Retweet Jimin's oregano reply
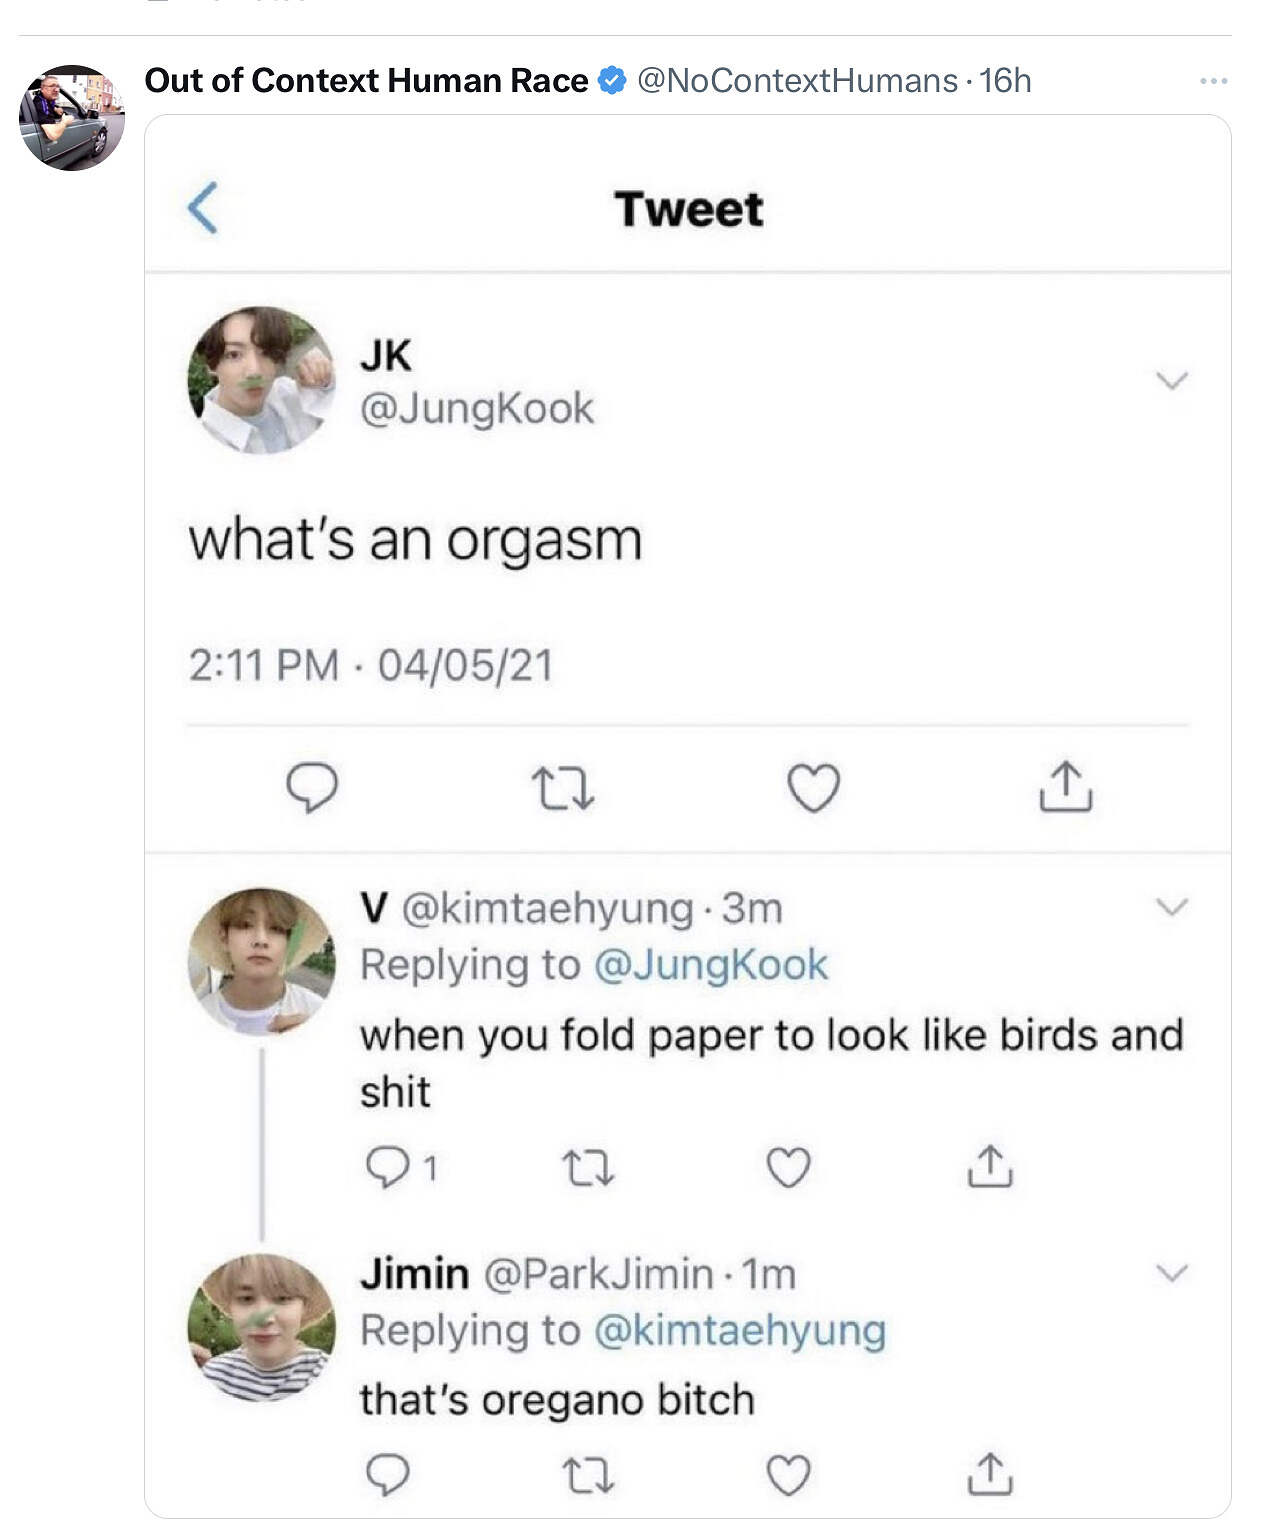 tap(588, 1475)
